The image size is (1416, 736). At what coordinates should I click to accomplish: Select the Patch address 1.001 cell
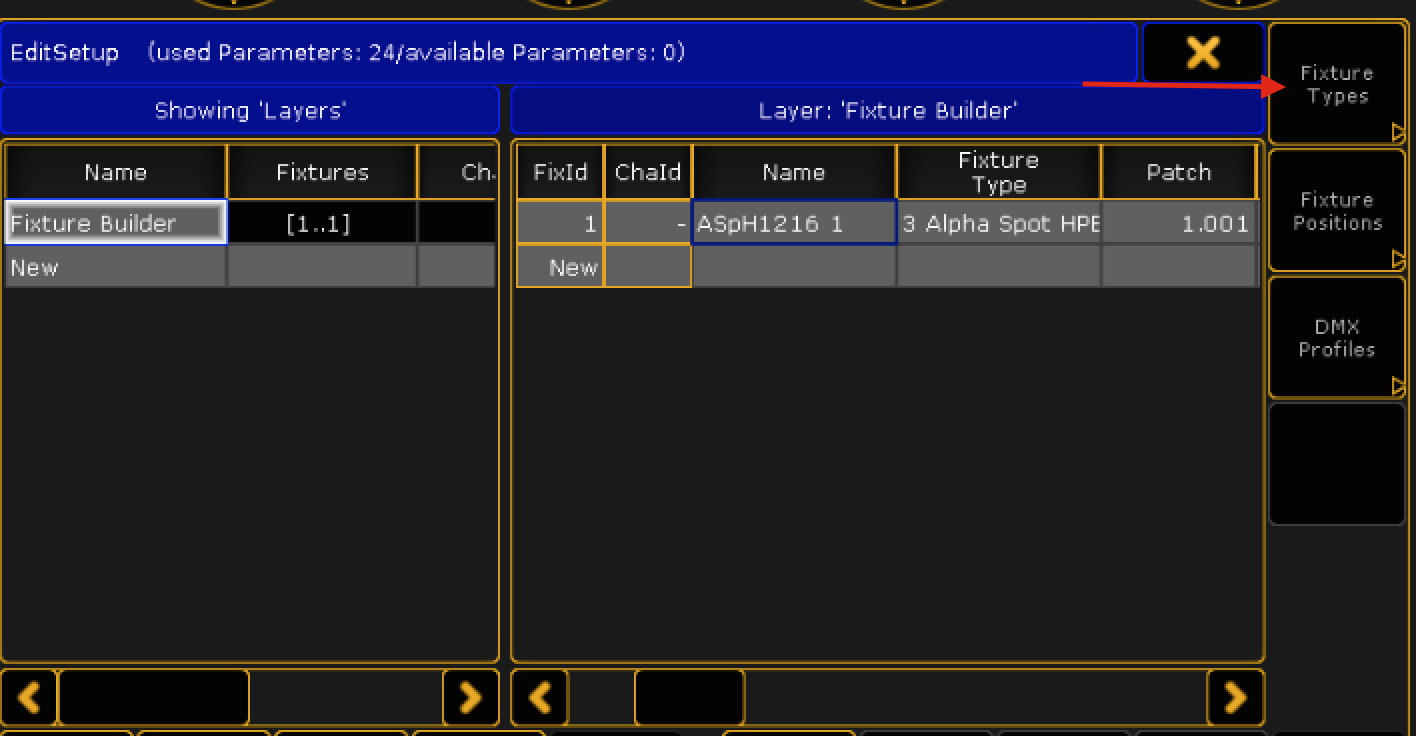click(x=1178, y=223)
